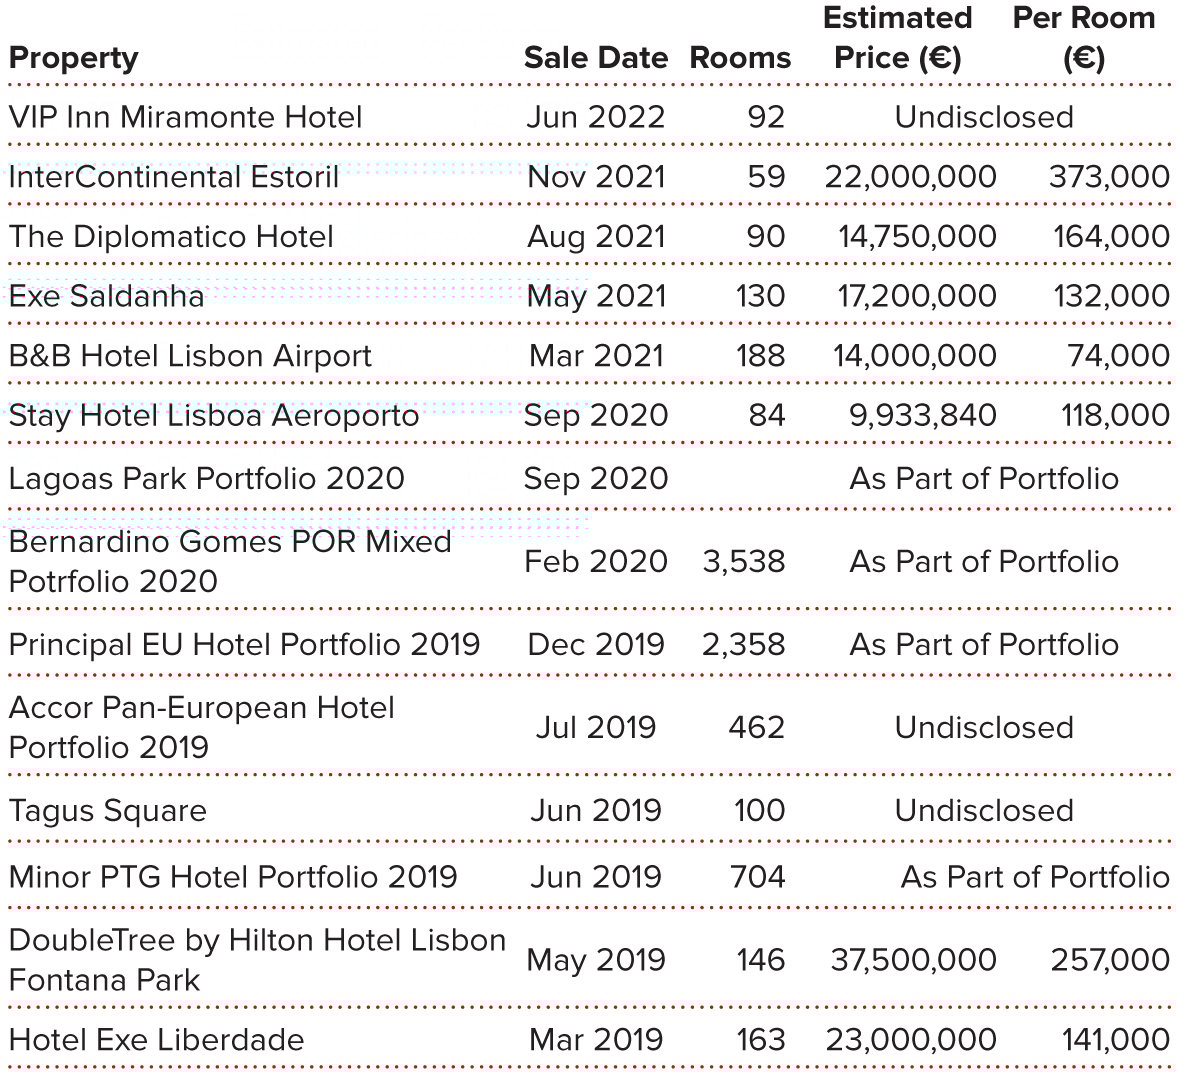Click the Rooms column header
This screenshot has width=1184, height=1081.
(x=740, y=58)
